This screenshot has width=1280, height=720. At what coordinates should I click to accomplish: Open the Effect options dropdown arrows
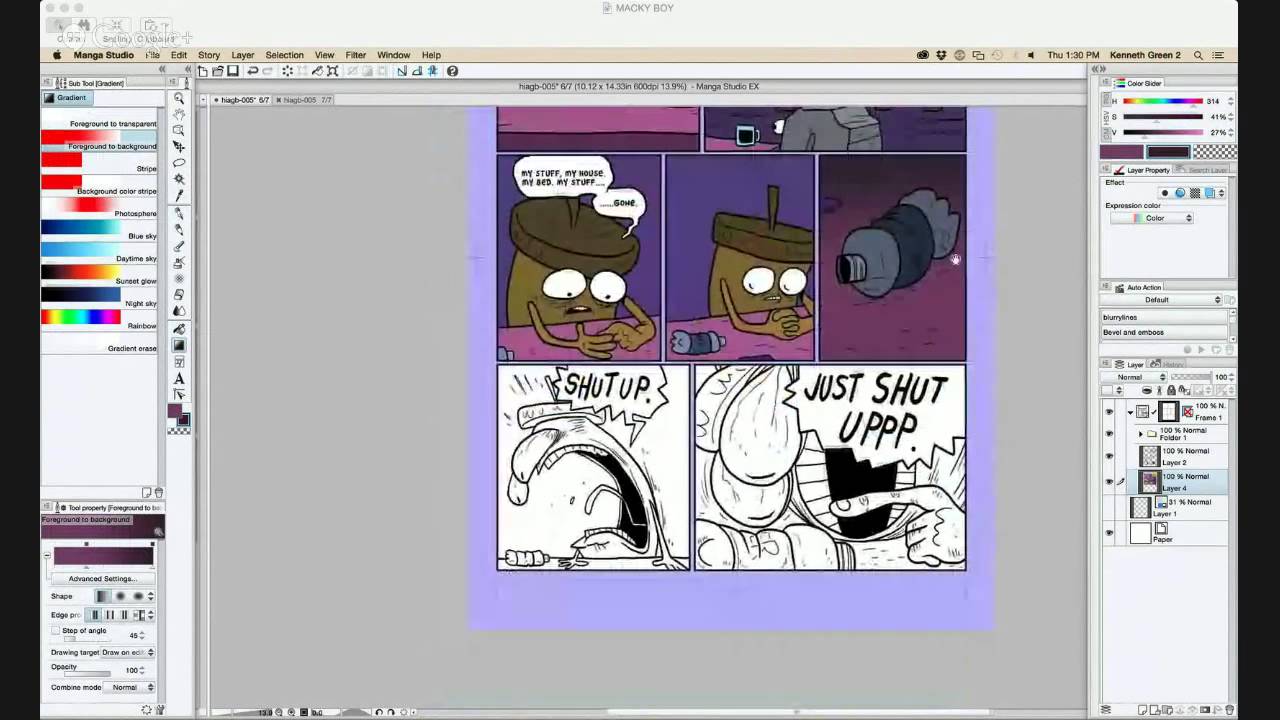pyautogui.click(x=1221, y=193)
